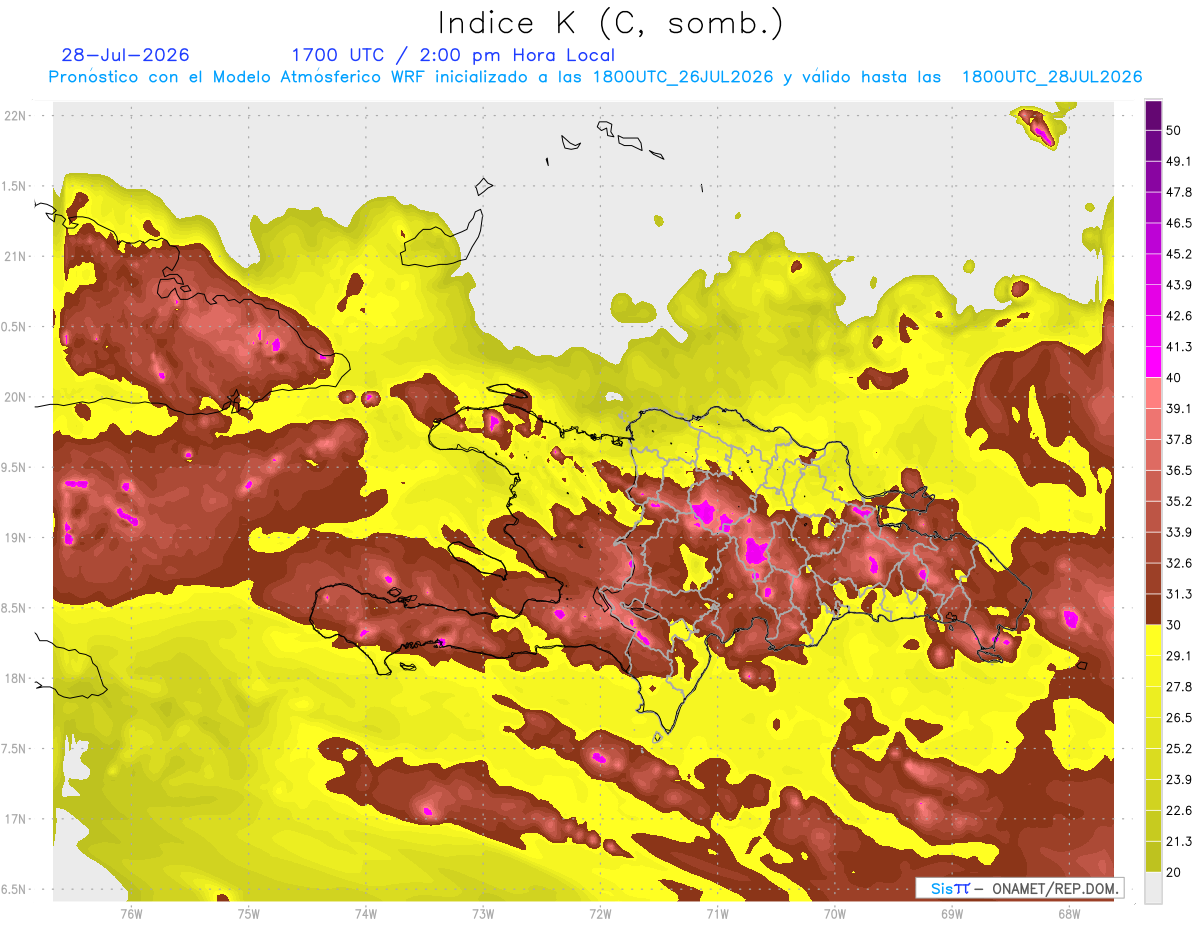1200x927 pixels.
Task: Click the "35.2" color scale value
Action: click(x=1179, y=501)
